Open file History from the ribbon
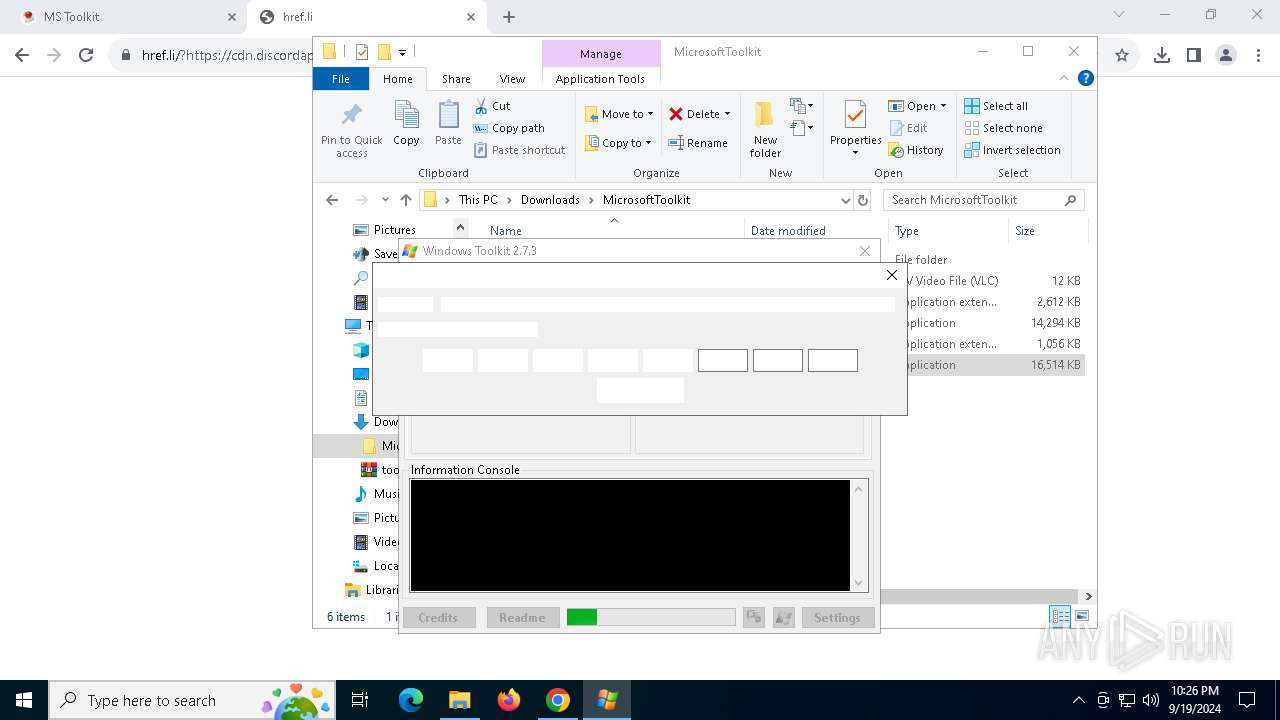The width and height of the screenshot is (1280, 720). click(916, 150)
